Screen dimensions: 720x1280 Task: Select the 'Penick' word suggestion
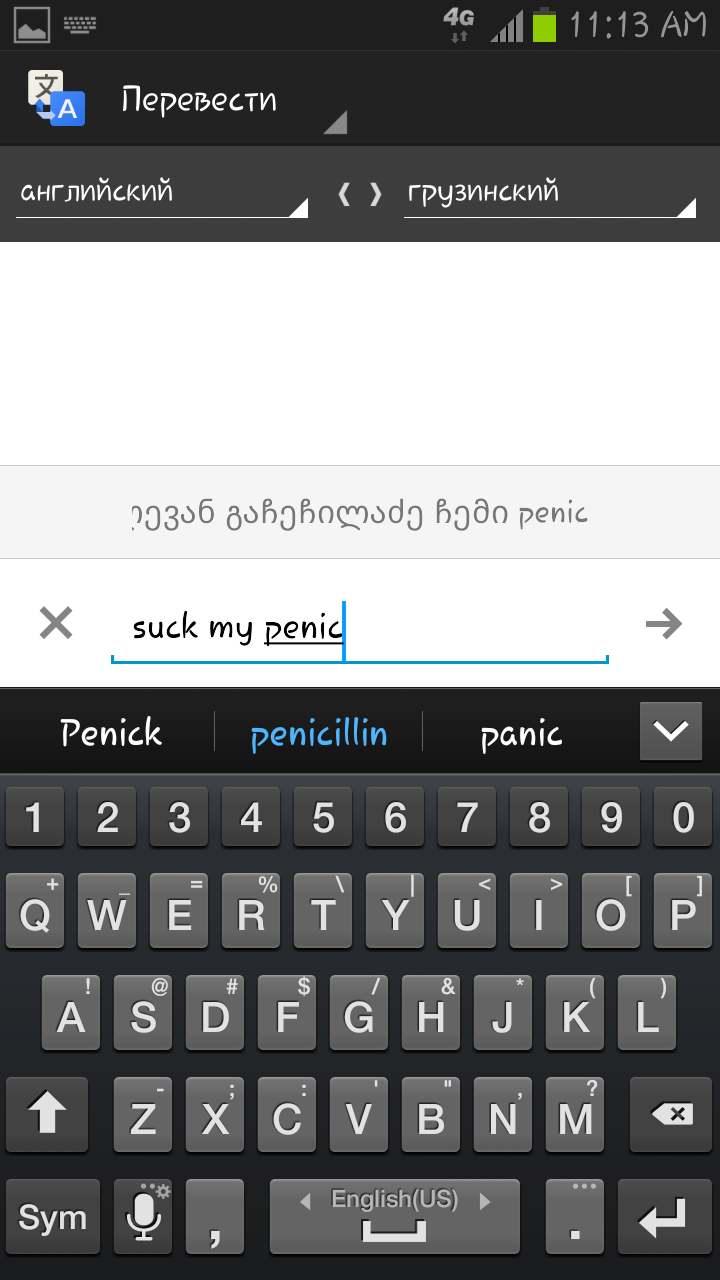click(x=111, y=733)
